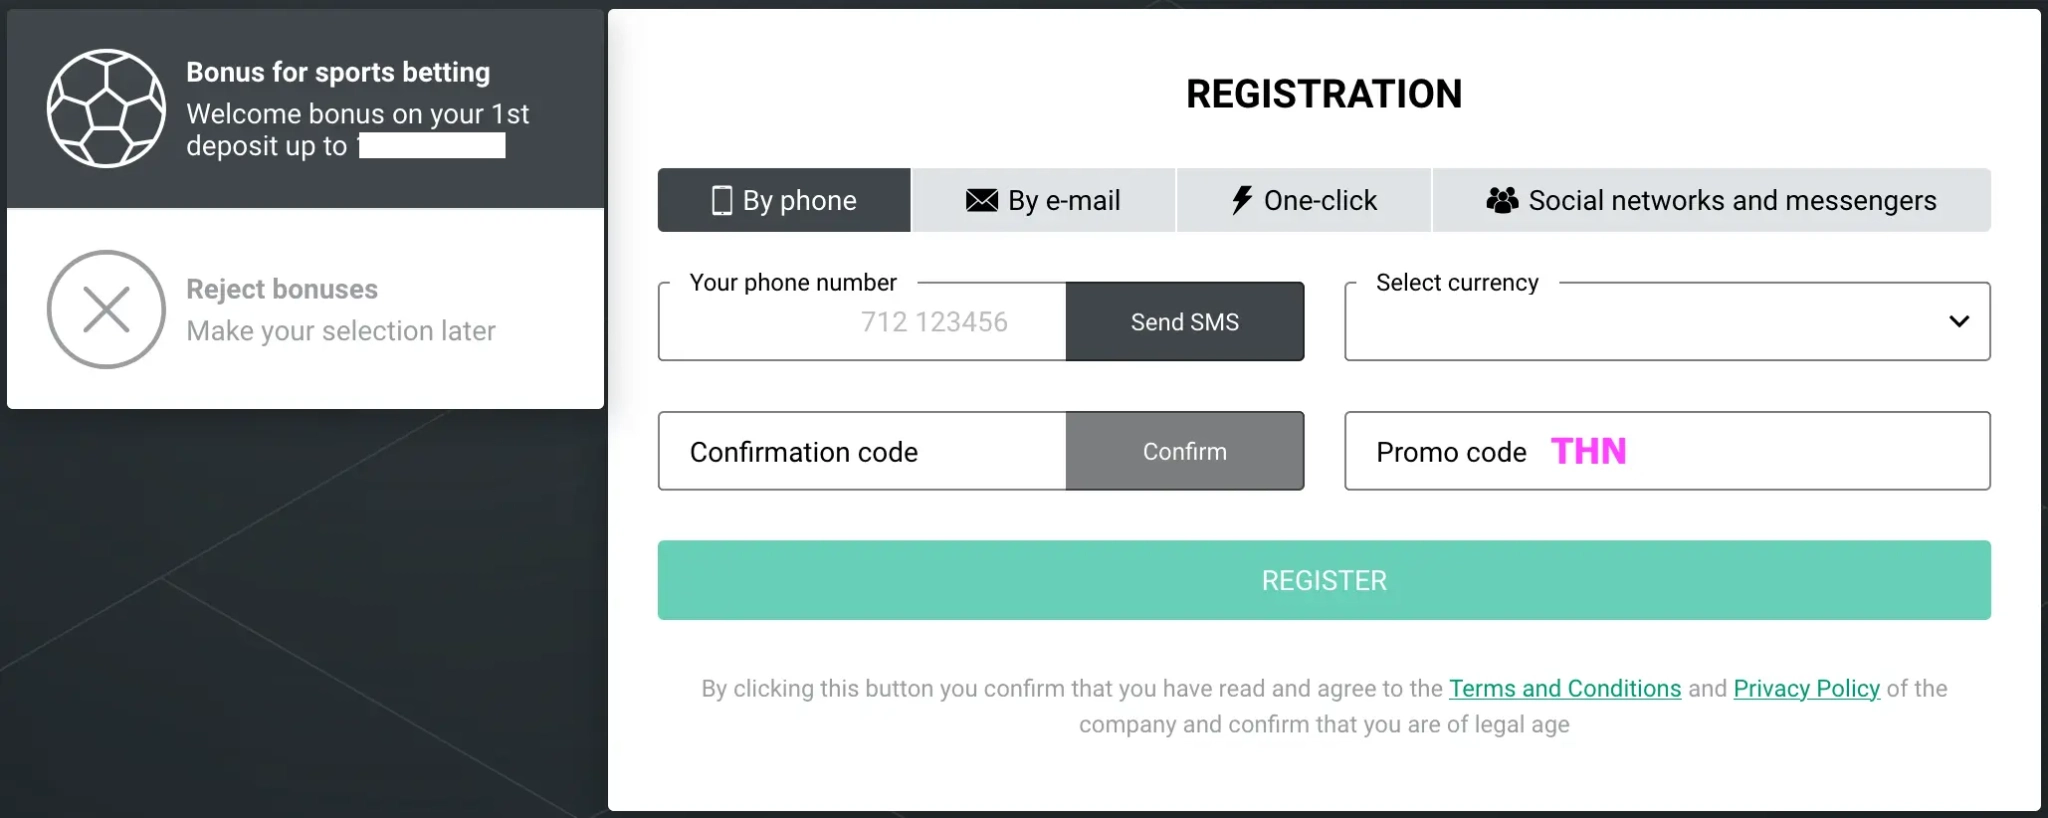Select the By phone tab
This screenshot has width=2048, height=818.
click(x=784, y=200)
